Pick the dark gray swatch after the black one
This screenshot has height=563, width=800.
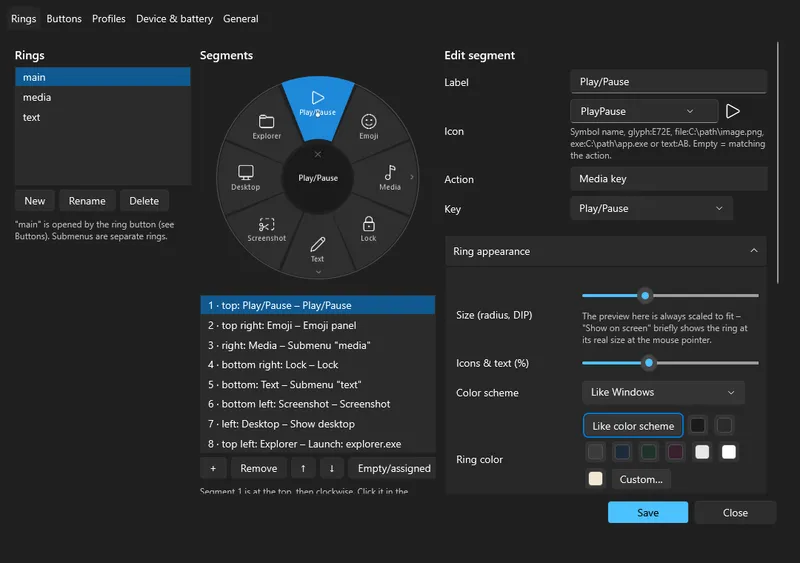pos(724,425)
